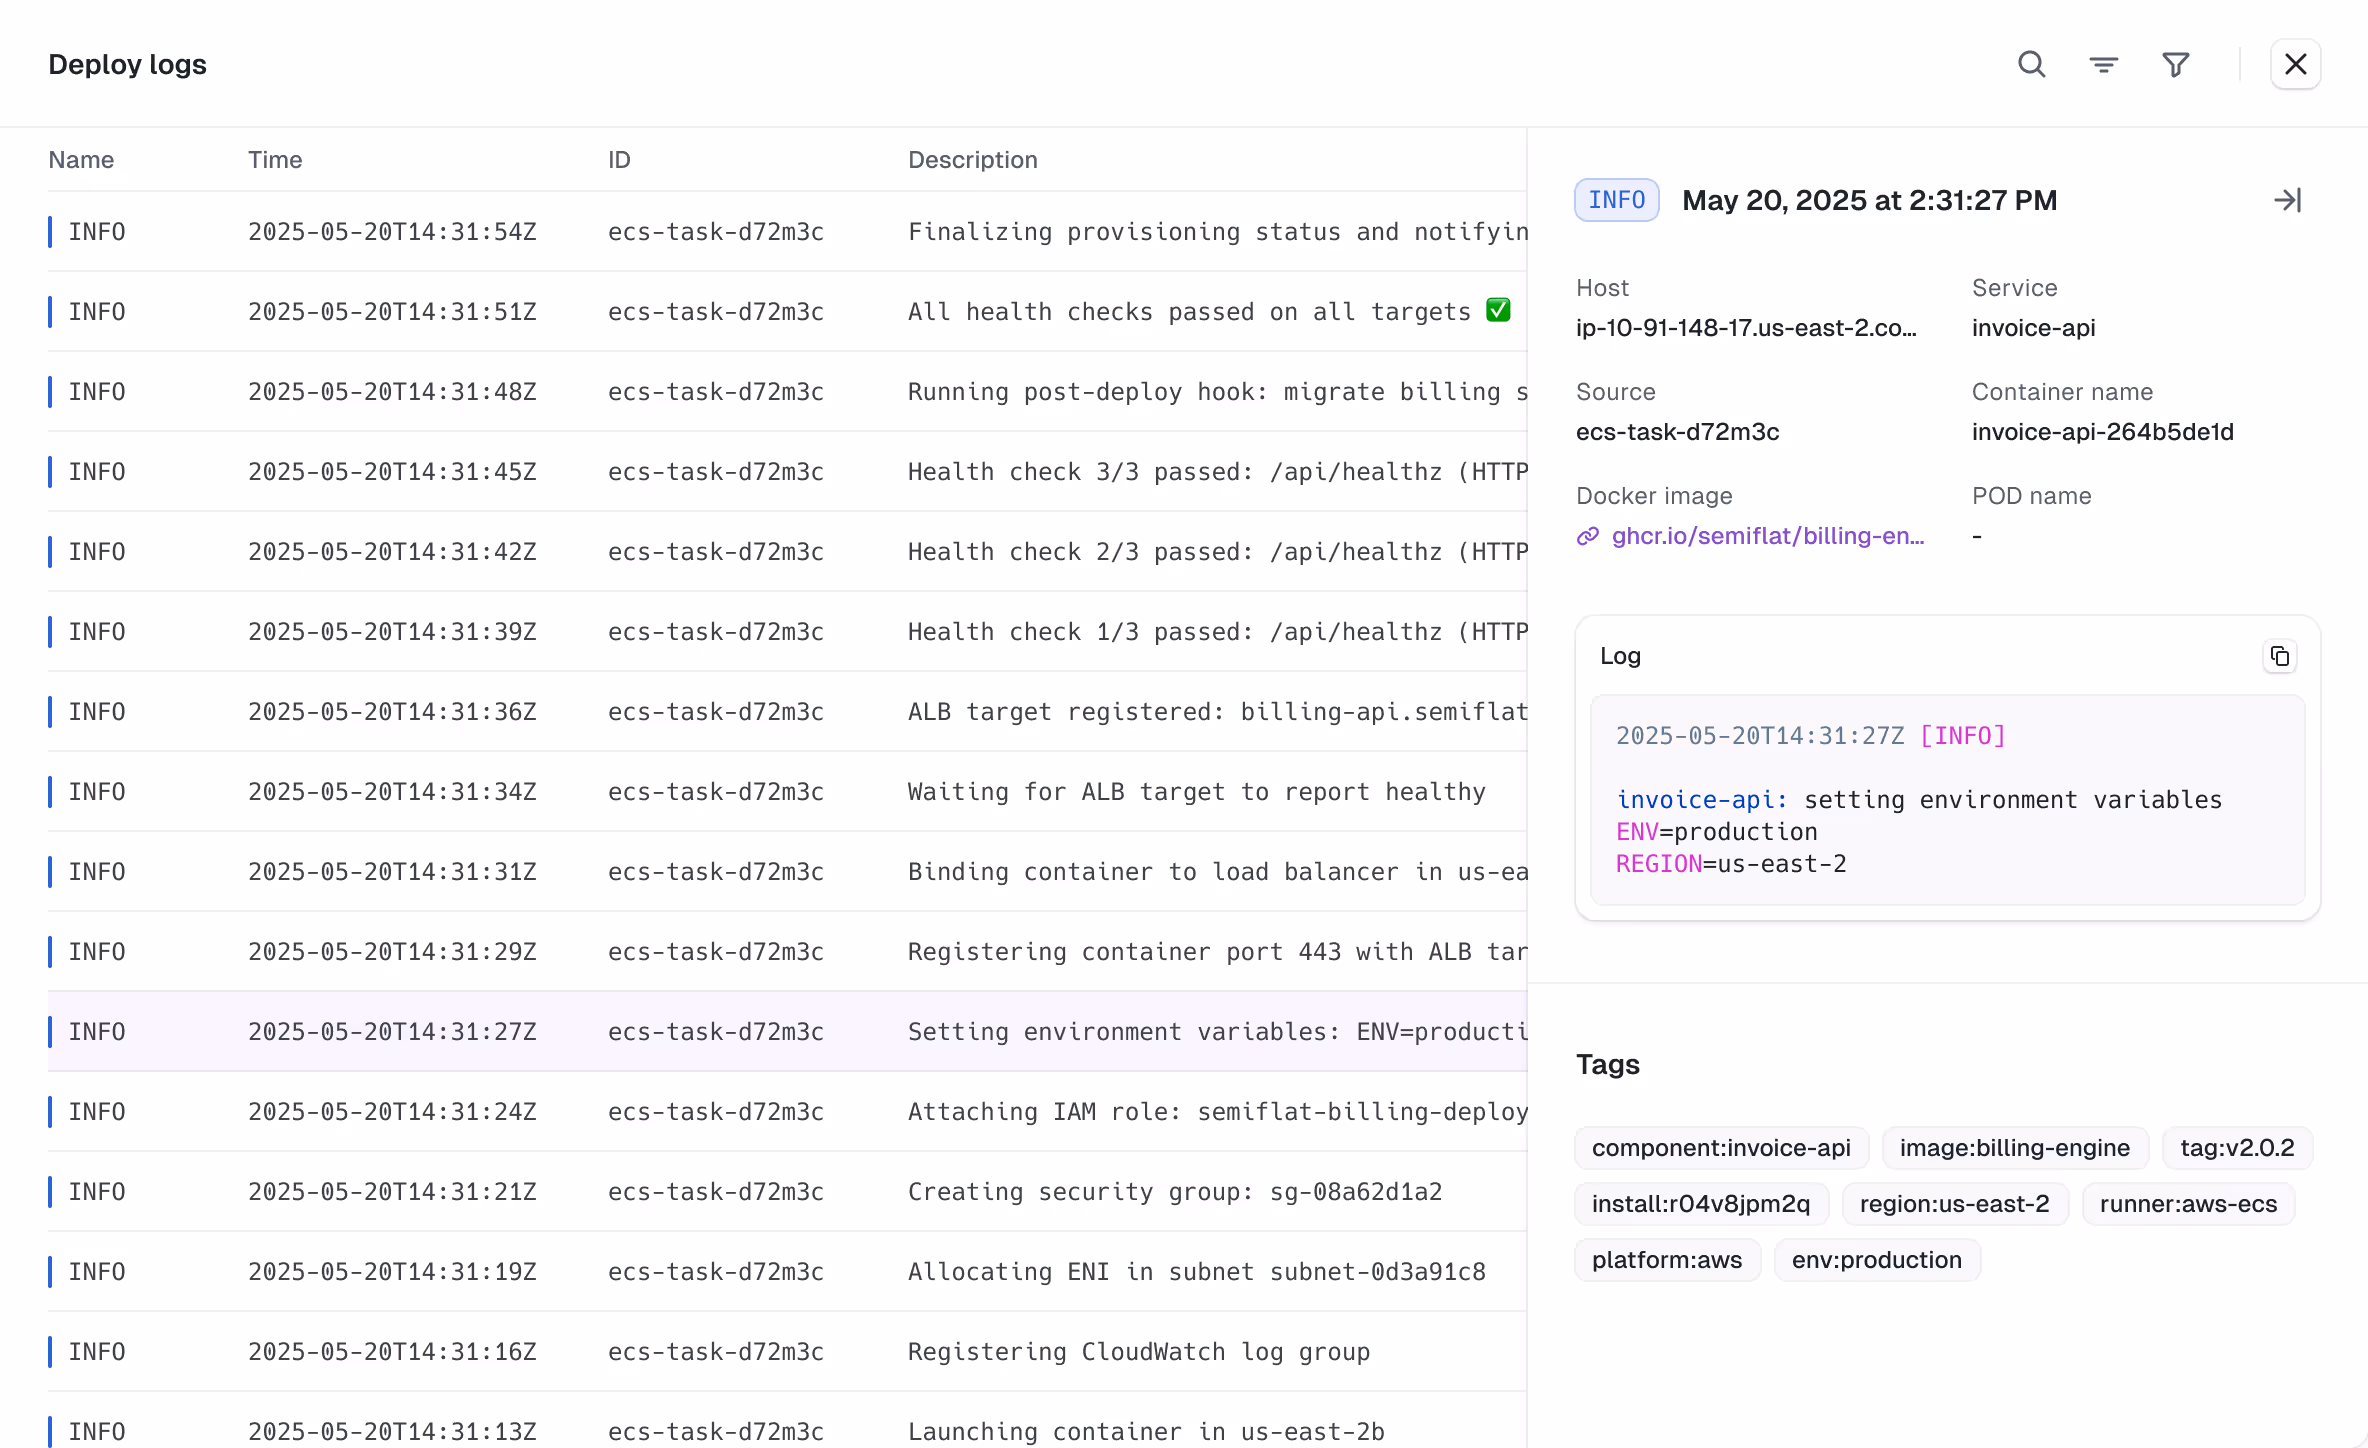Click the green checkmark emoji in description
This screenshot has width=2368, height=1448.
[1498, 310]
